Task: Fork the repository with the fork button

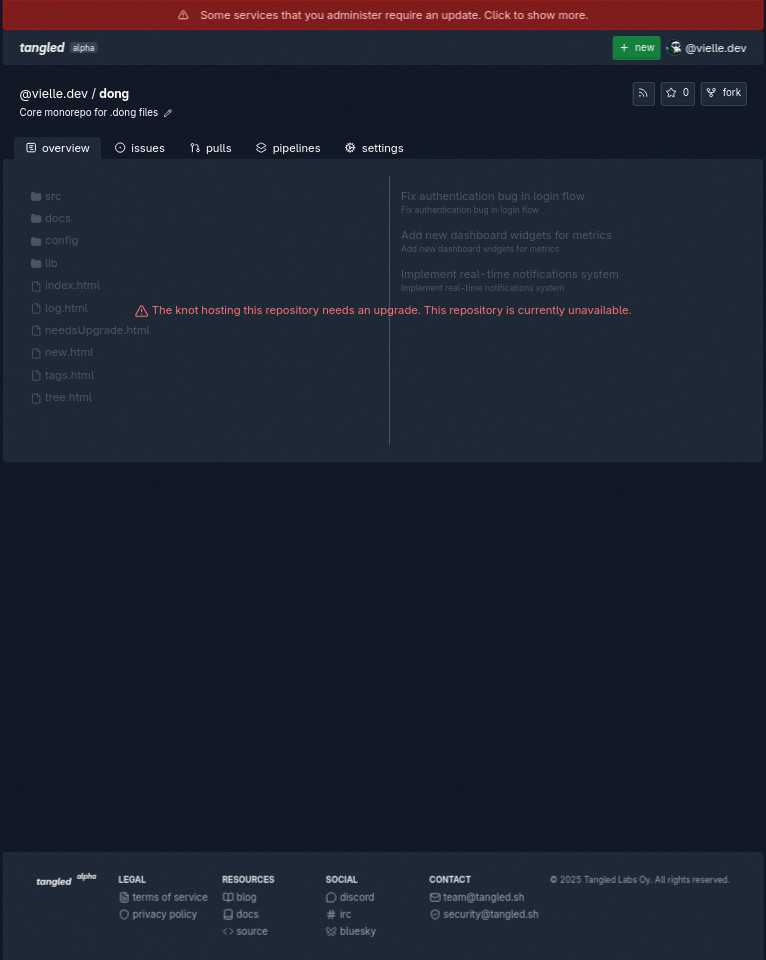Action: click(x=724, y=94)
